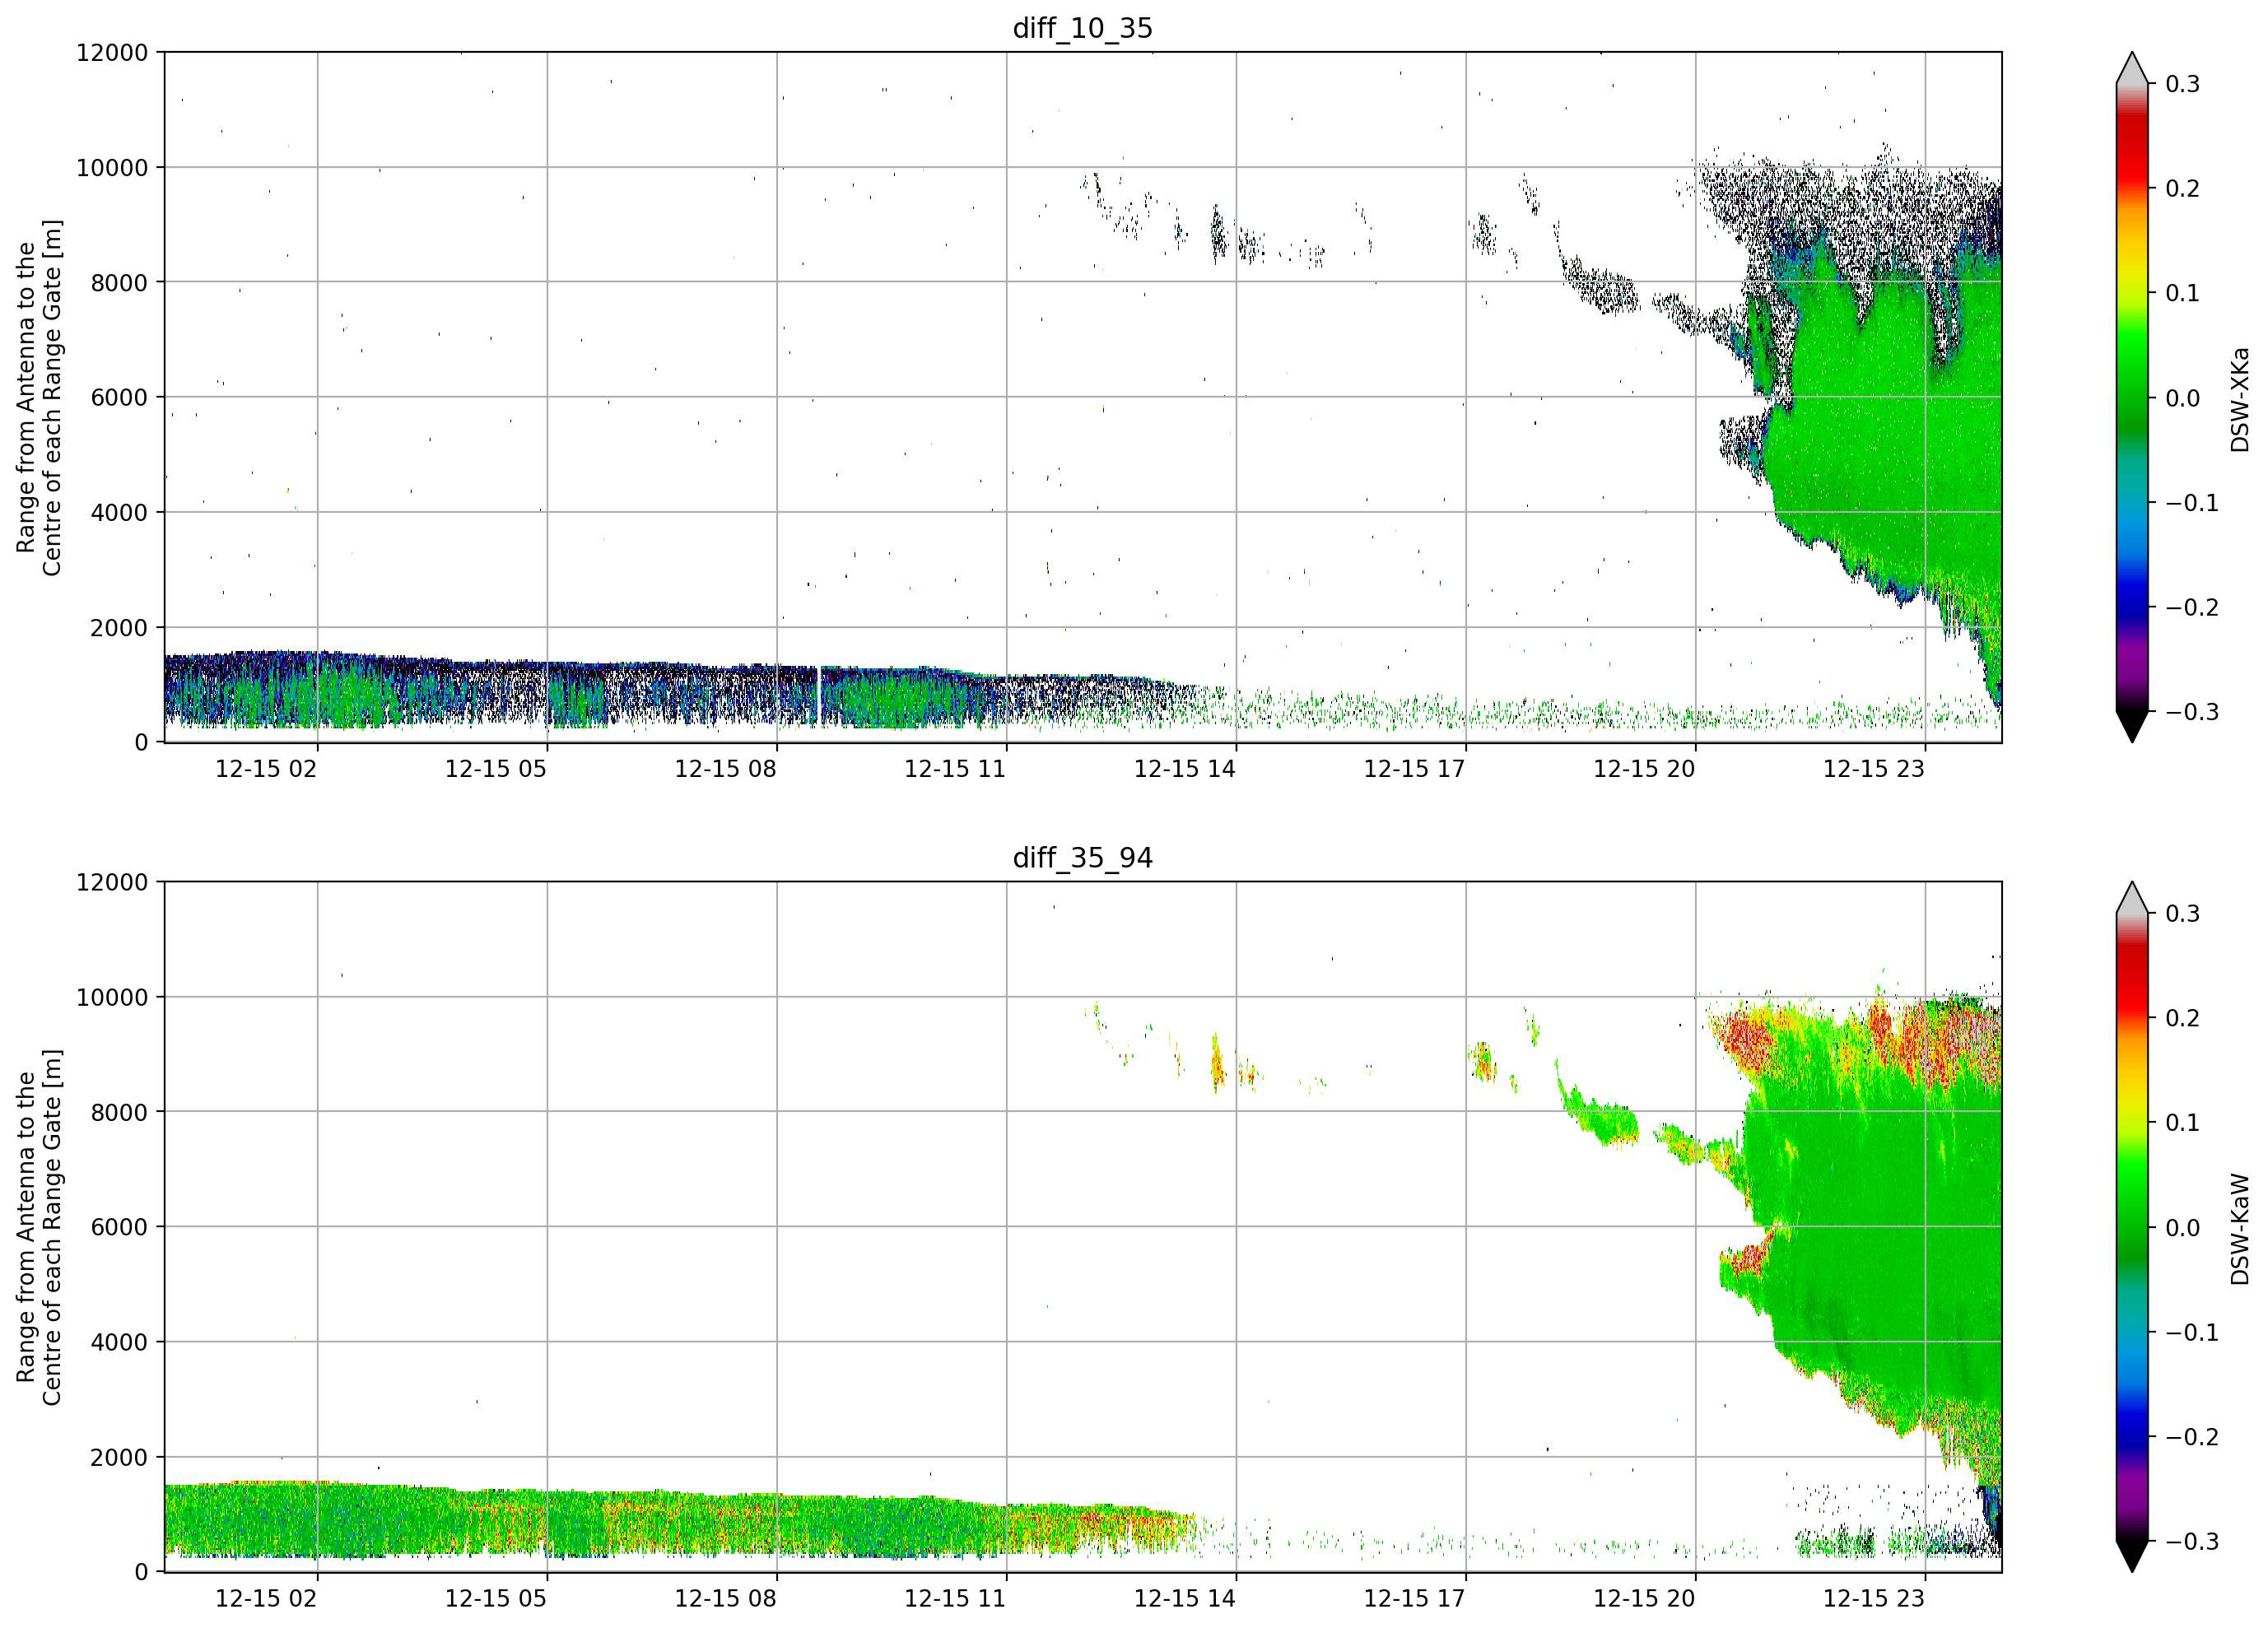Click '12-15 14' on the diff_10_35 x-axis
The height and width of the screenshot is (1628, 2268).
(x=1185, y=769)
